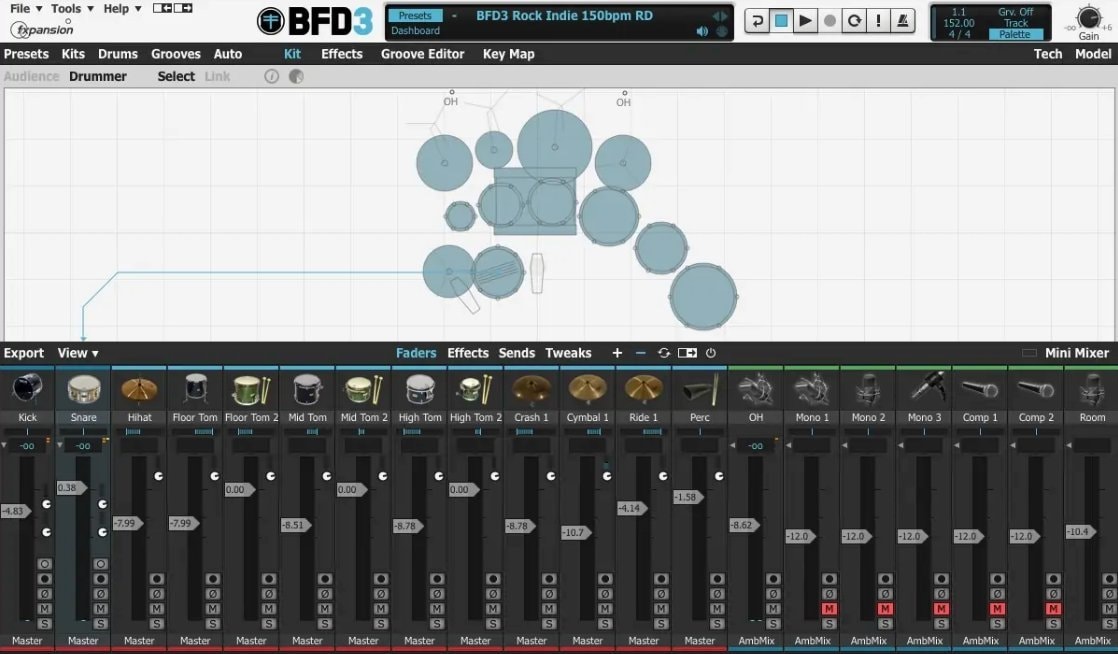Viewport: 1118px width, 654px height.
Task: Open the Key Map tab
Action: point(508,54)
